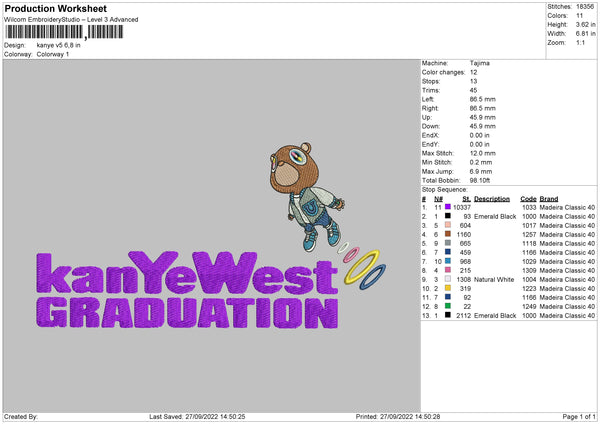The height and width of the screenshot is (424, 600).
Task: Click the Brand column header
Action: click(549, 199)
